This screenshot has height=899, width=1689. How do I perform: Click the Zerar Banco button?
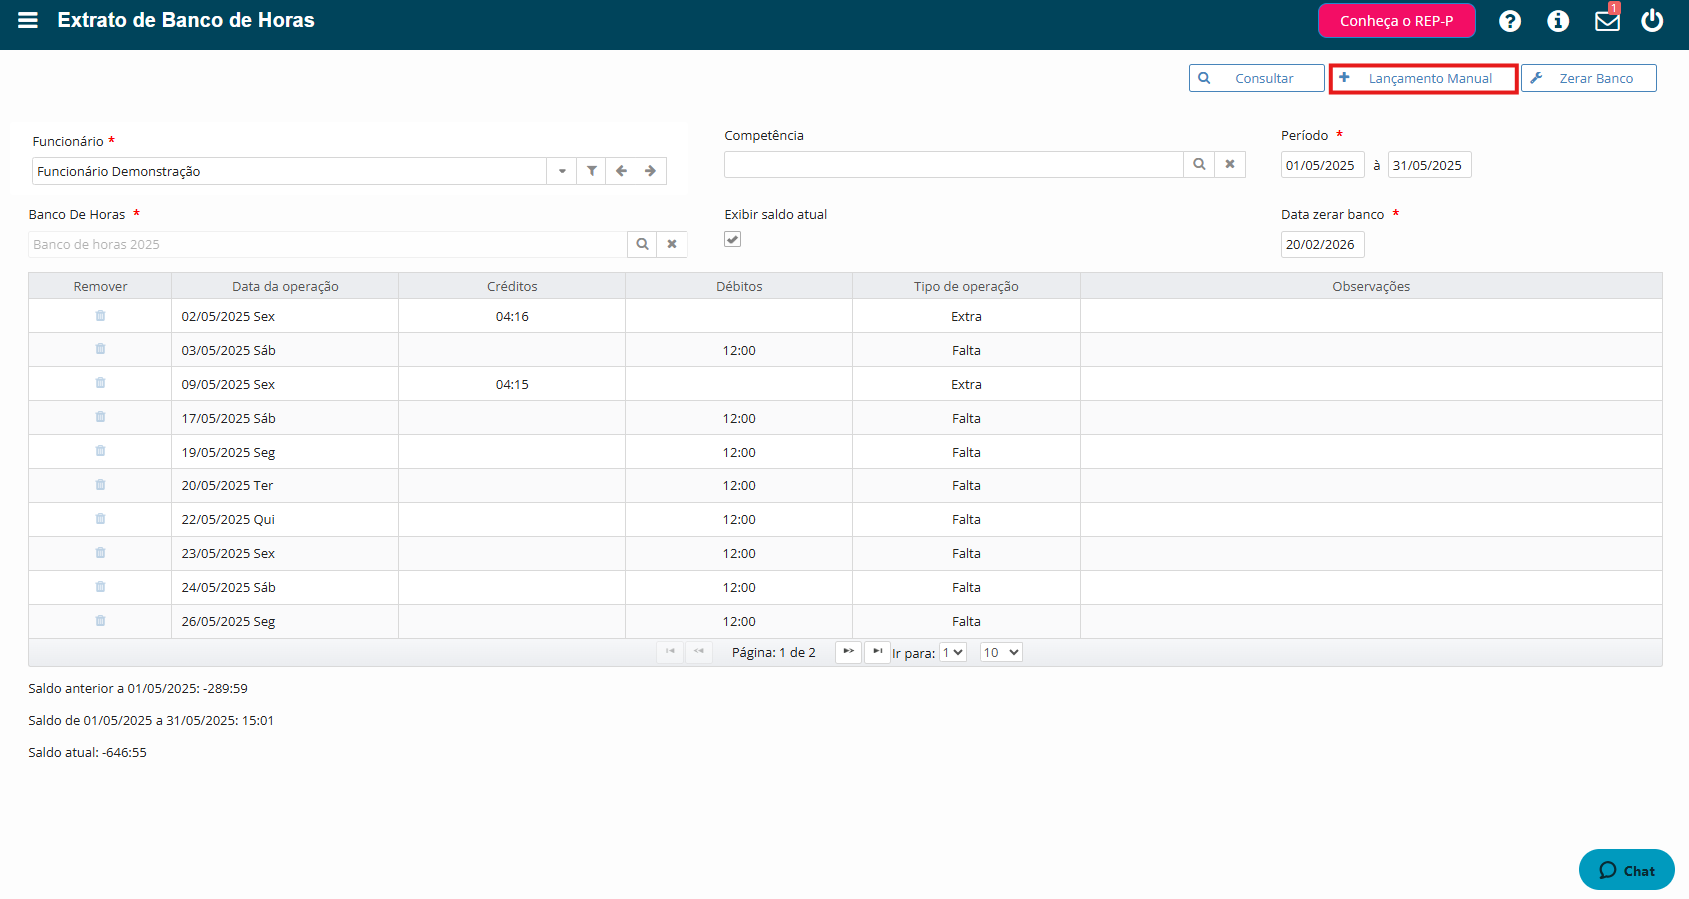[x=1588, y=78]
